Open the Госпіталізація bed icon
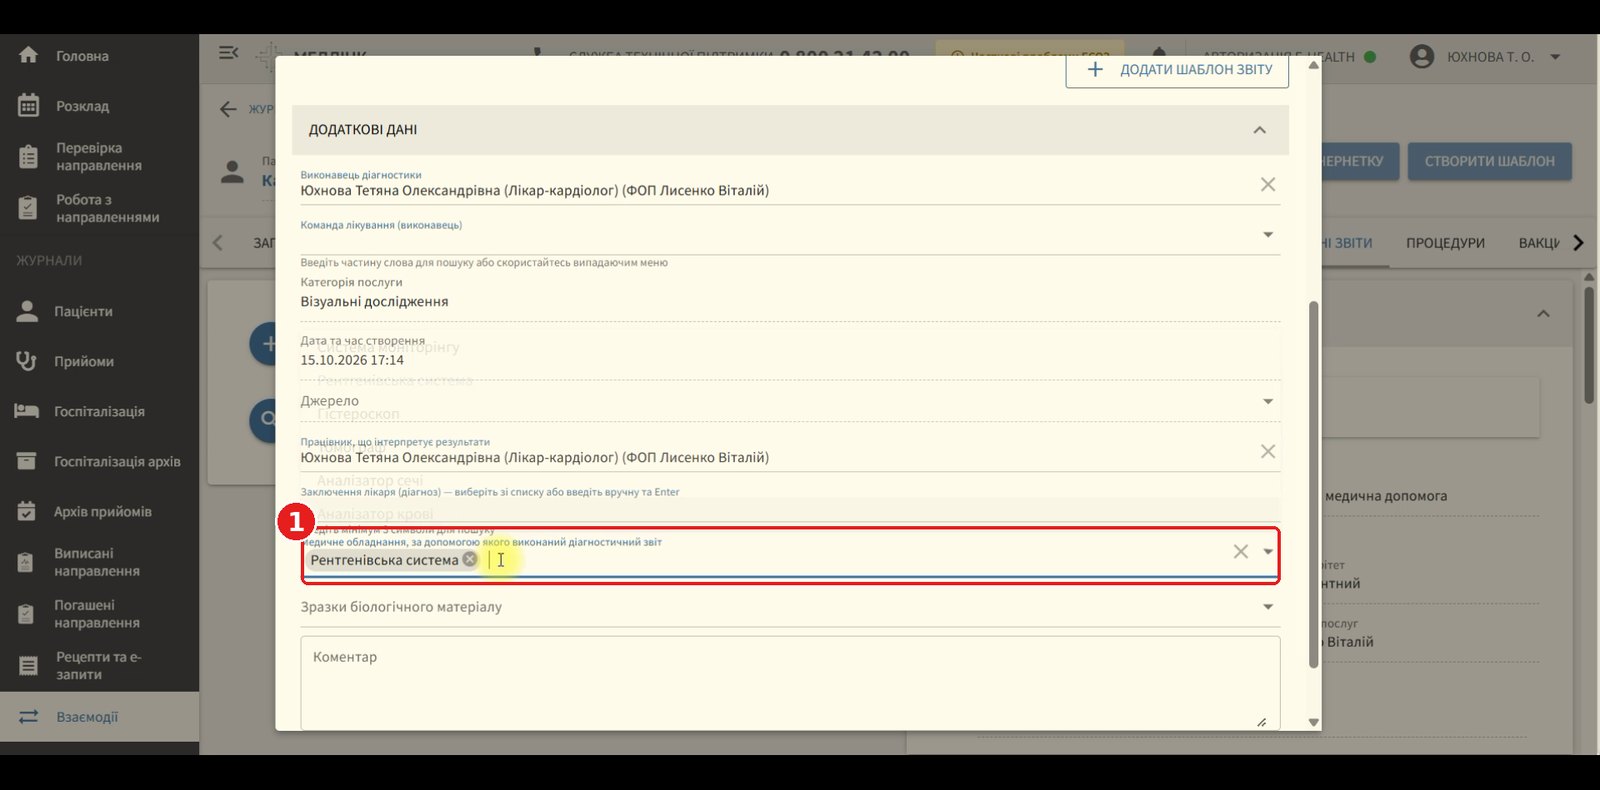1600x790 pixels. (x=27, y=411)
